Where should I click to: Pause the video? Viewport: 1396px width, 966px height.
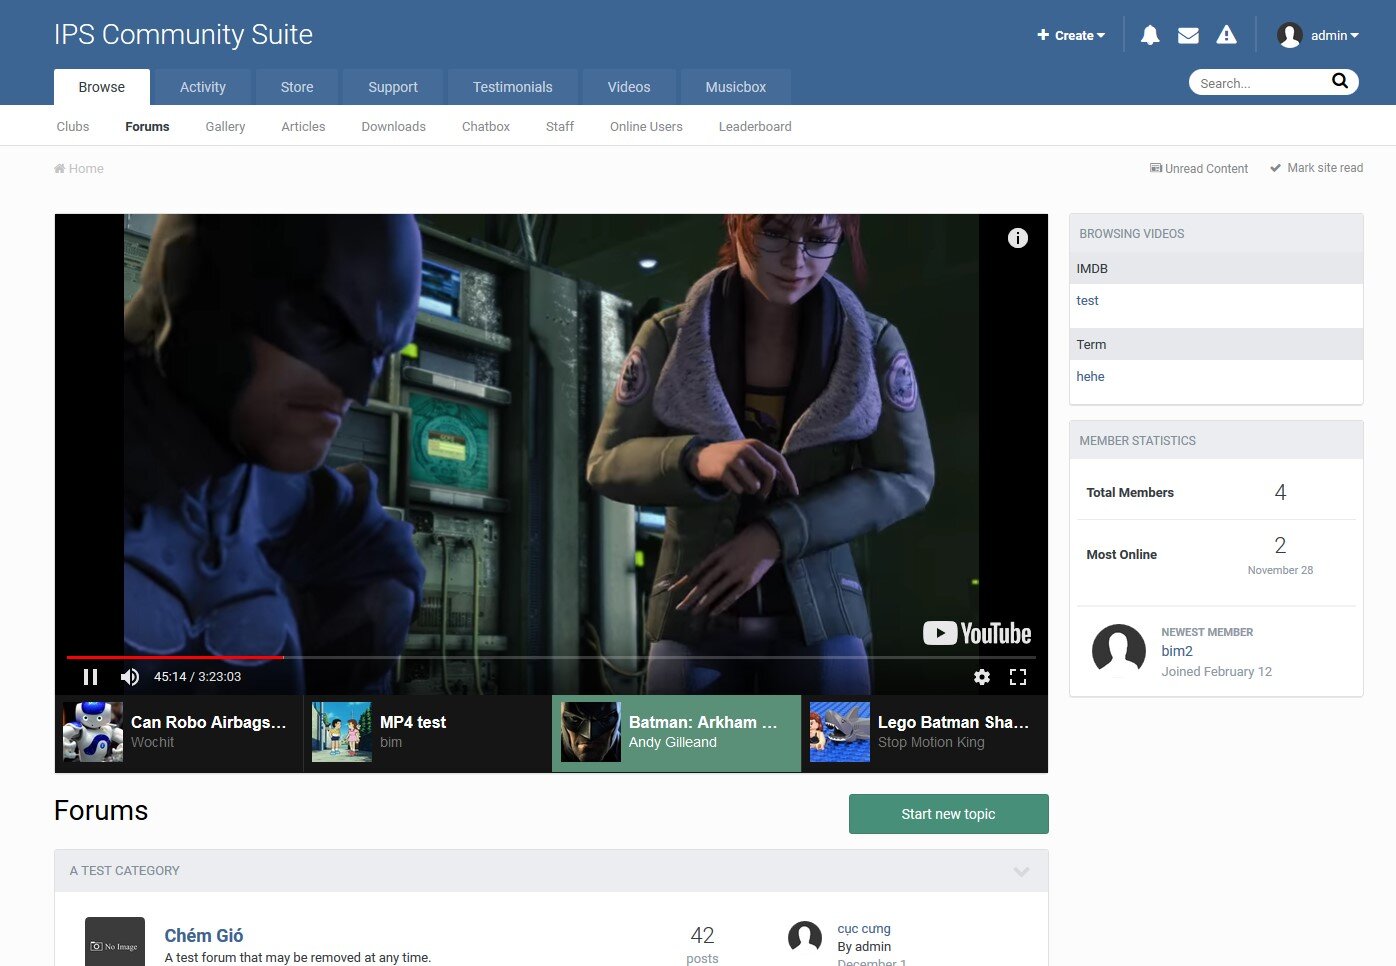[90, 677]
